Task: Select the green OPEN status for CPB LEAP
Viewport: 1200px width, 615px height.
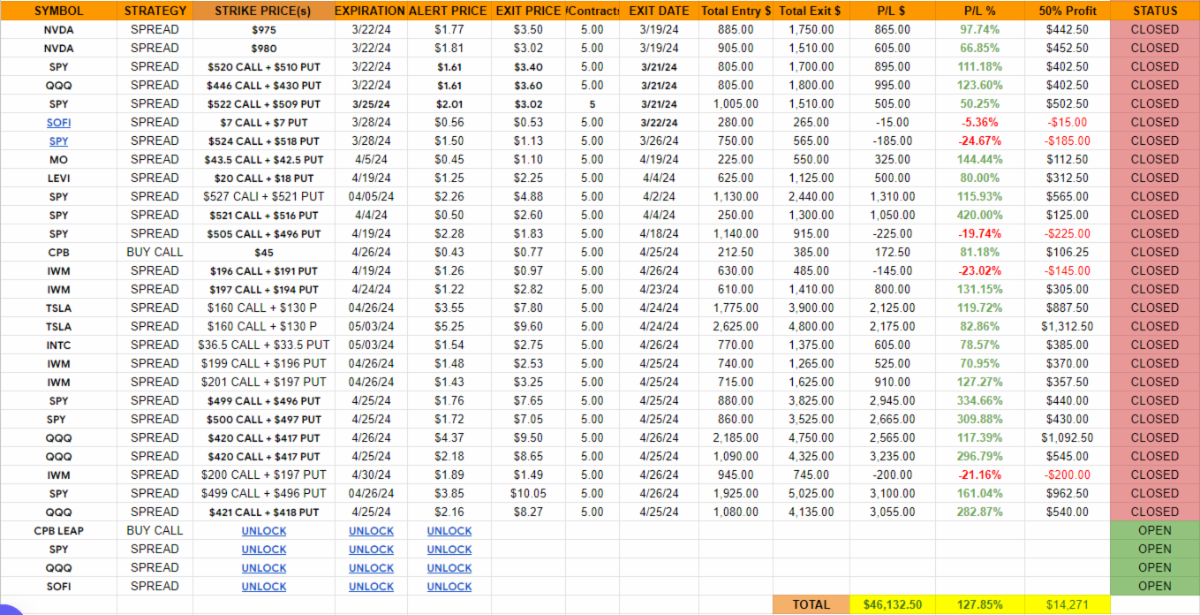Action: (x=1154, y=531)
